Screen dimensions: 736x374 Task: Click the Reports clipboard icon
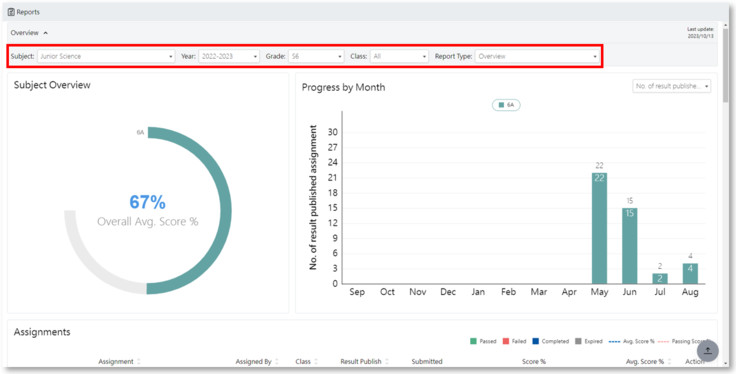tap(11, 12)
